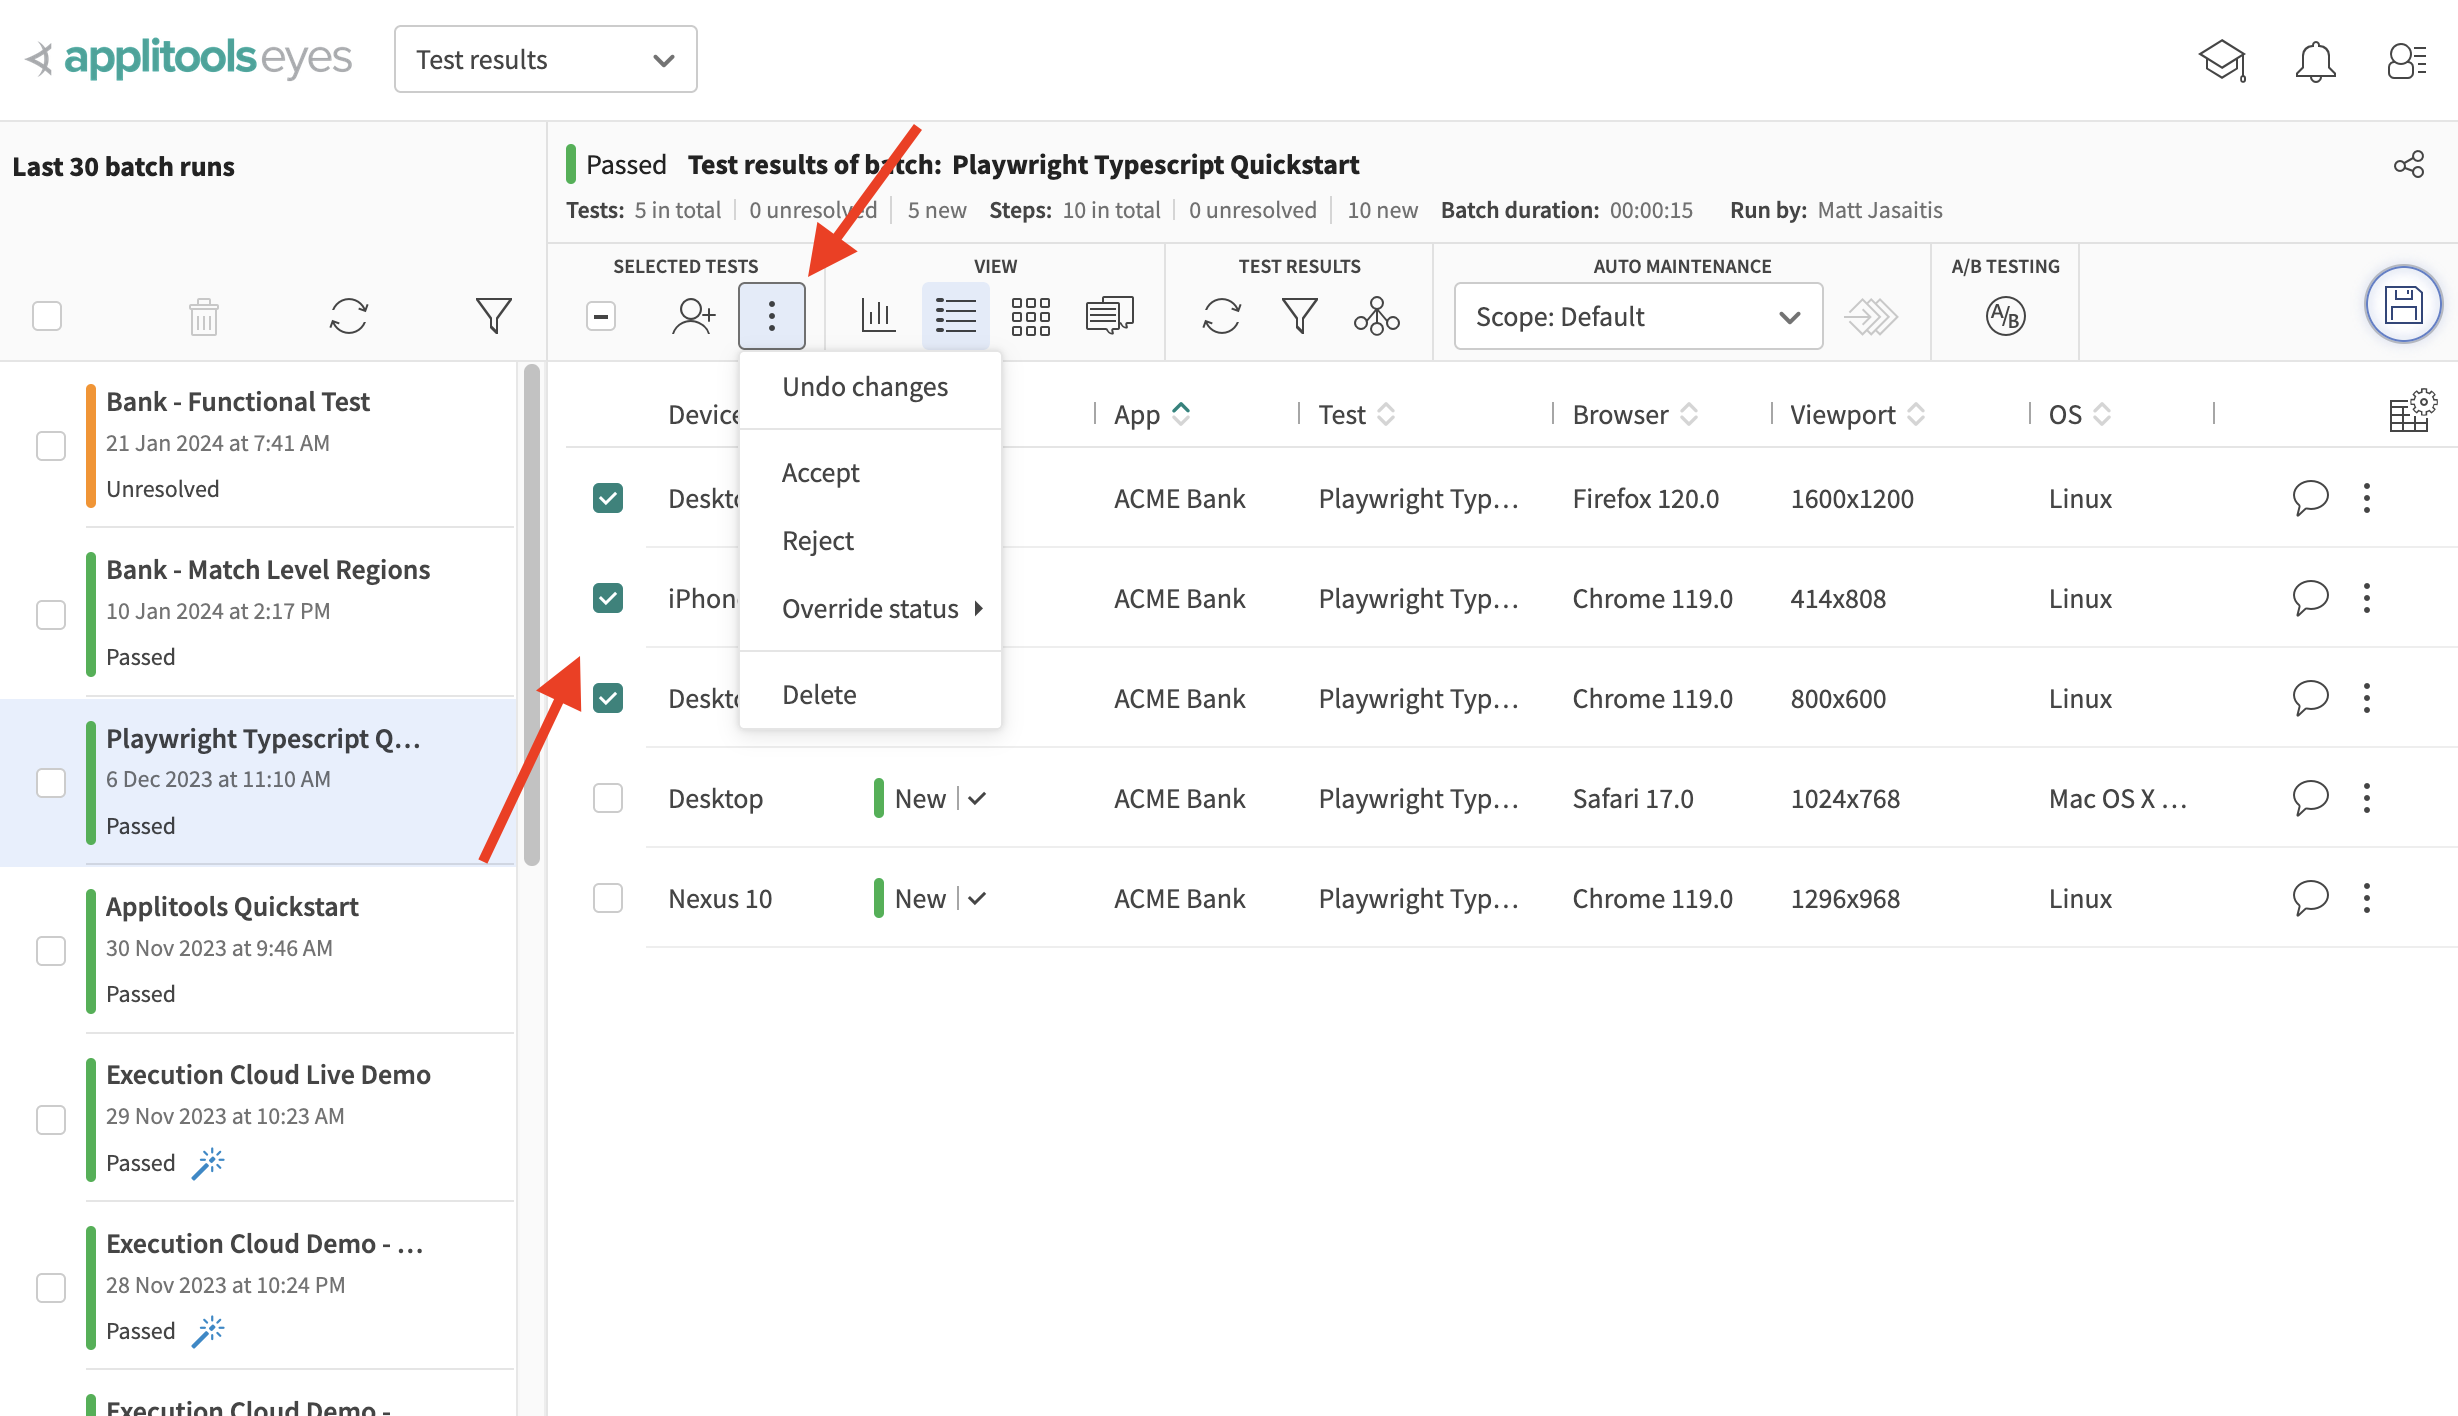Click Reject option in context menu
The height and width of the screenshot is (1416, 2458).
pos(817,538)
